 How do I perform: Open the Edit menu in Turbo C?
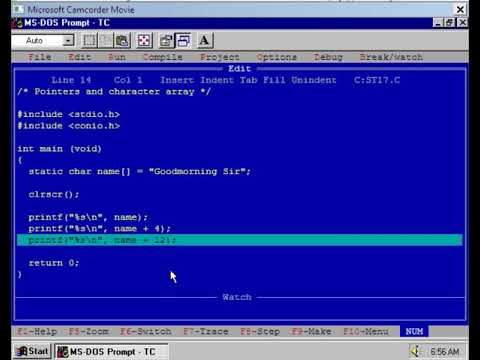(x=79, y=57)
